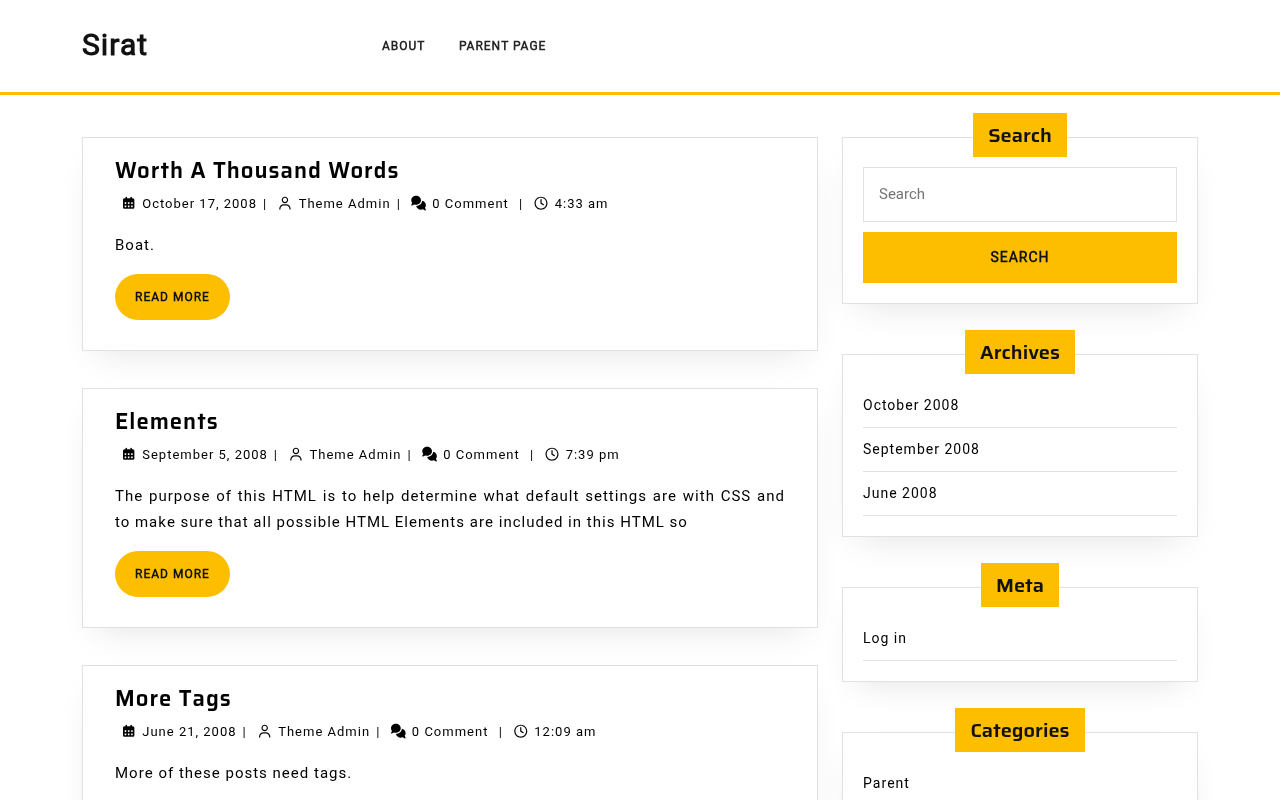The height and width of the screenshot is (800, 1280).
Task: Click Theme Admin on Worth A Thousand Words post
Action: [344, 204]
